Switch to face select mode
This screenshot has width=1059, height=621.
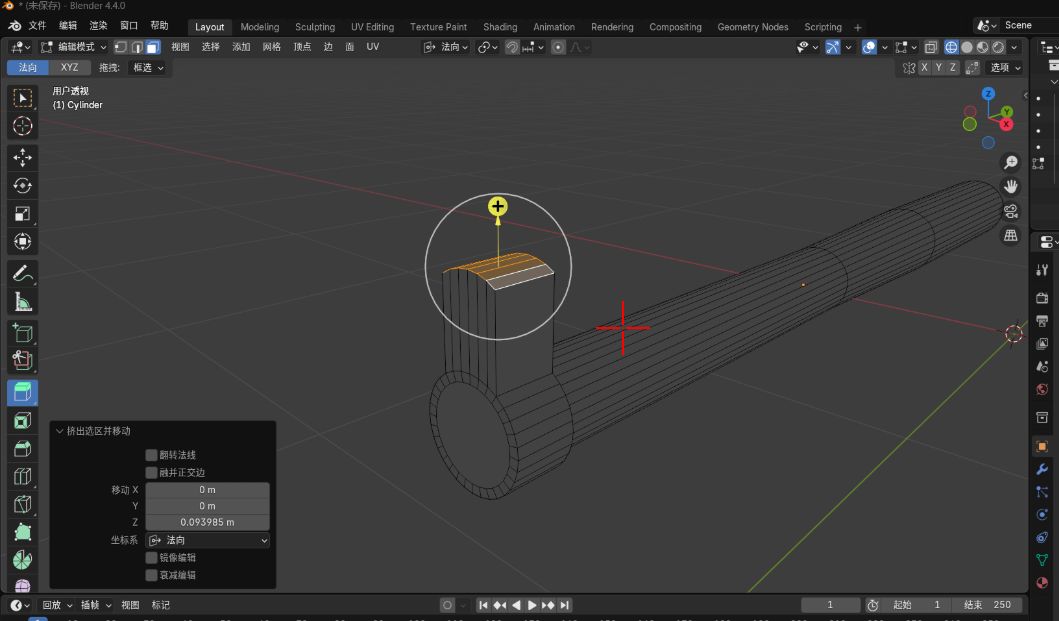tap(152, 47)
